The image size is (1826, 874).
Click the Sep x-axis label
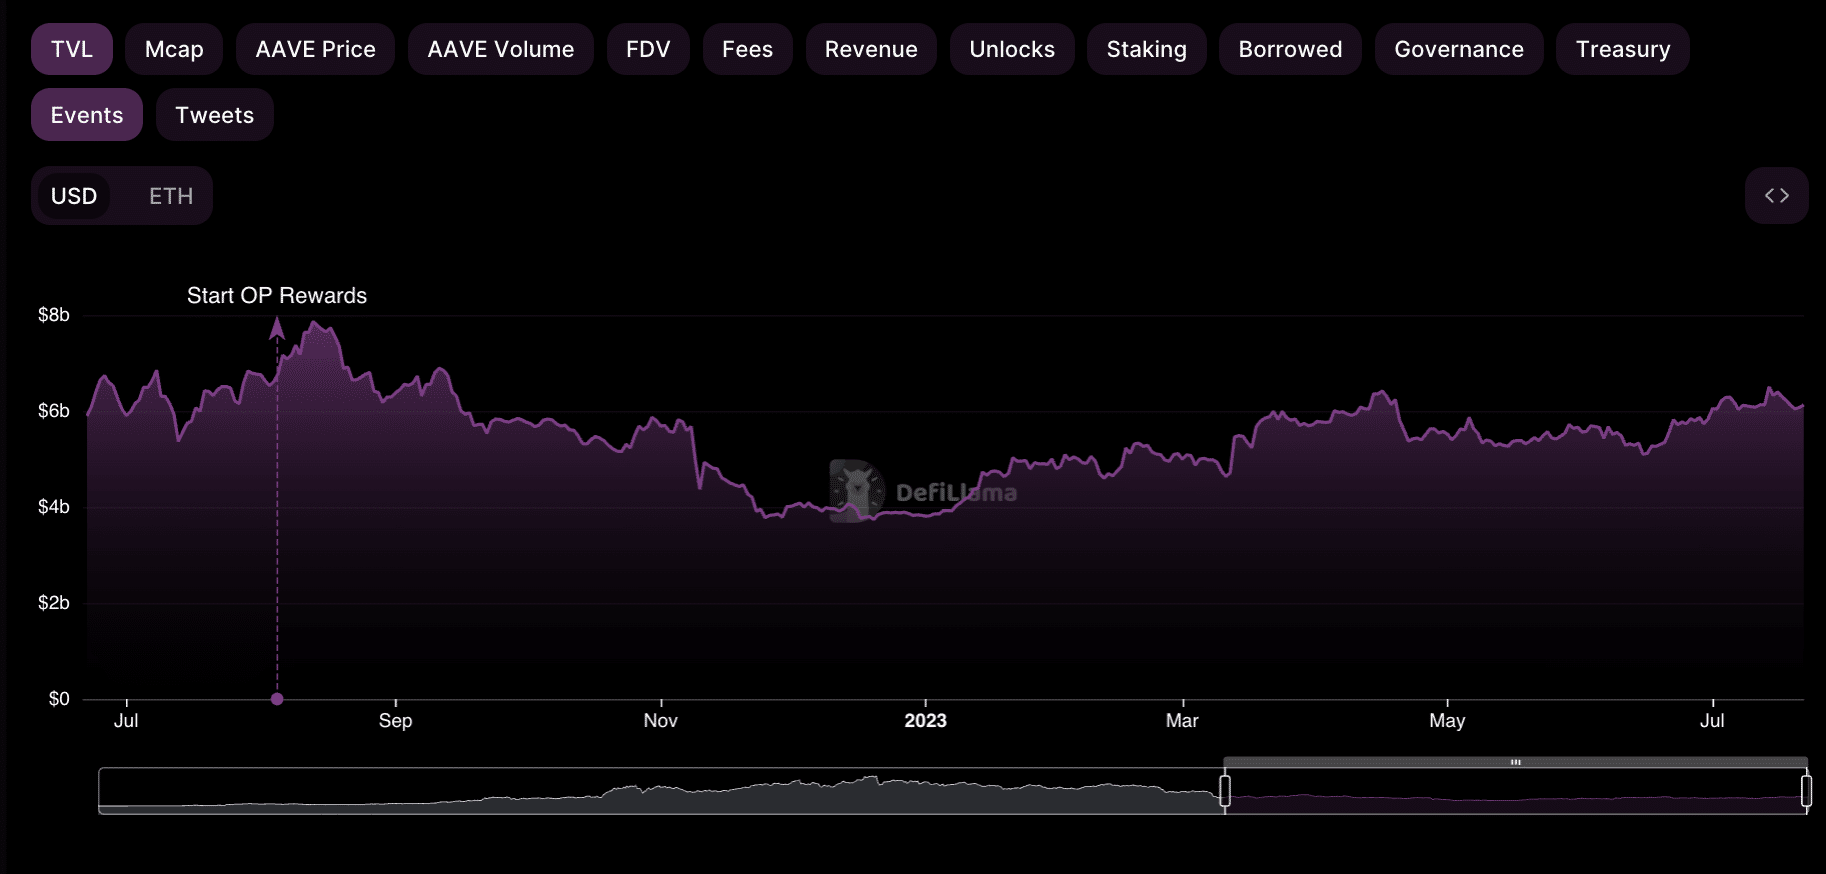coord(395,721)
